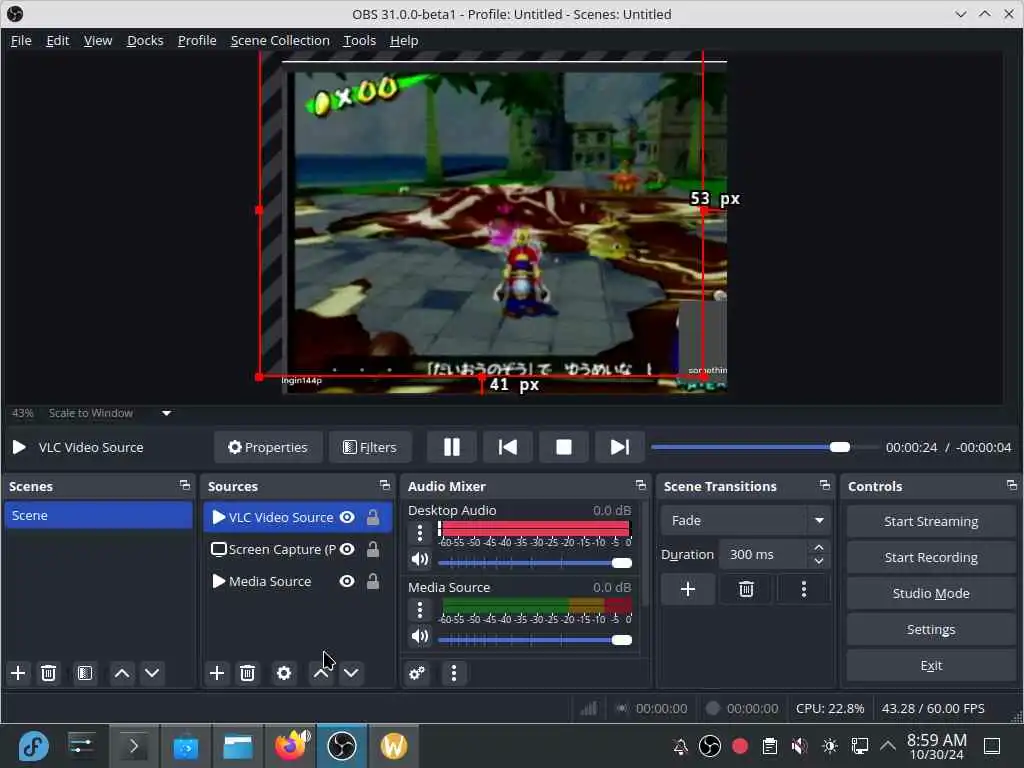This screenshot has width=1024, height=768.
Task: Open scene filters icon in Scenes dock
Action: [x=85, y=673]
